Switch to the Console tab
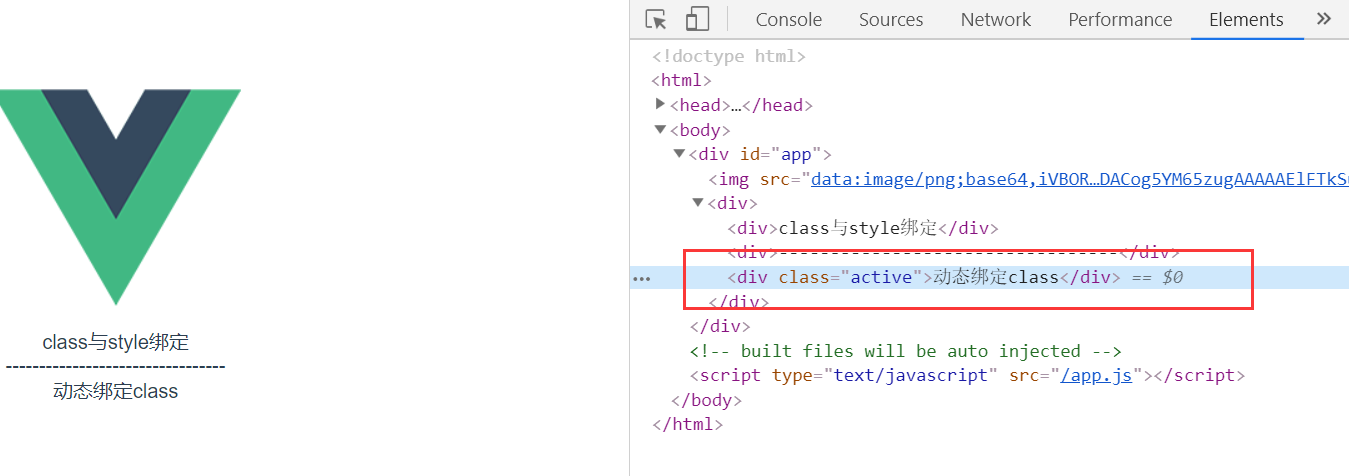 [x=788, y=20]
